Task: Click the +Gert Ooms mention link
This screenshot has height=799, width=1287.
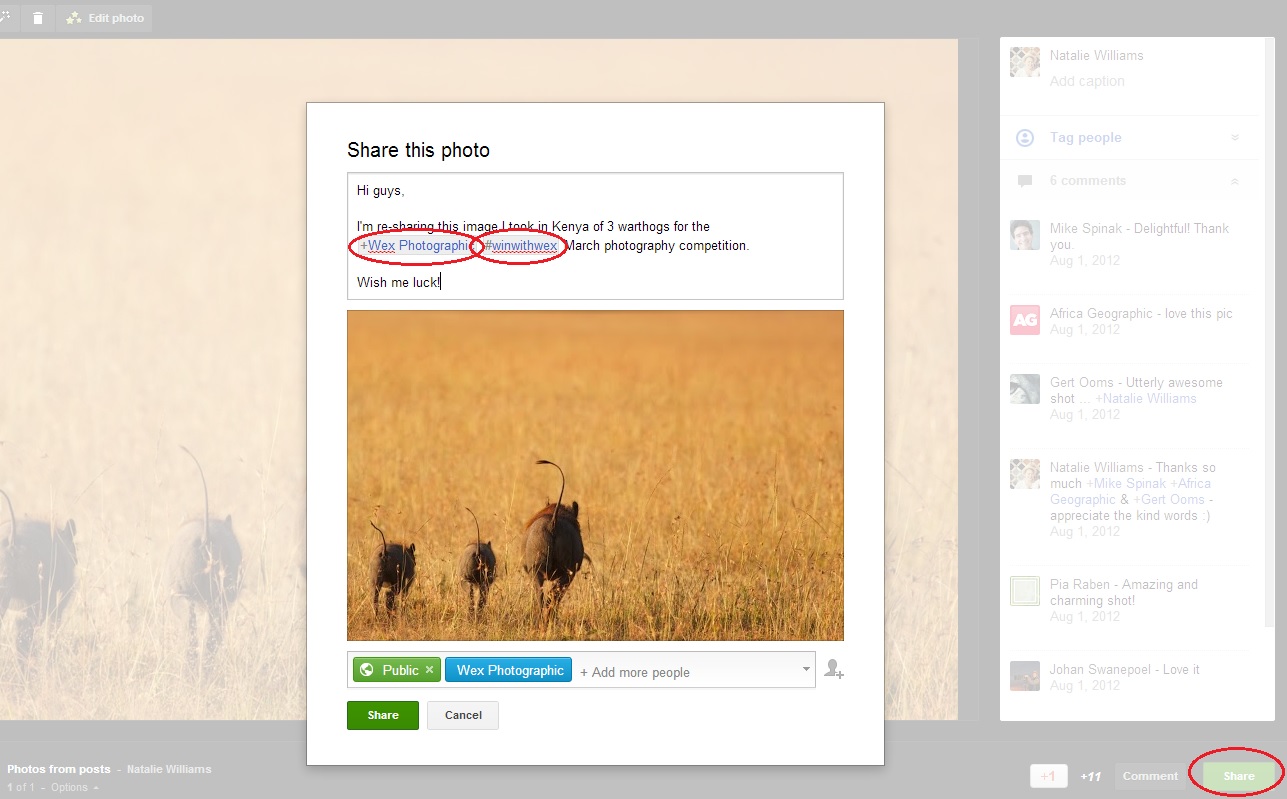Action: coord(1169,499)
